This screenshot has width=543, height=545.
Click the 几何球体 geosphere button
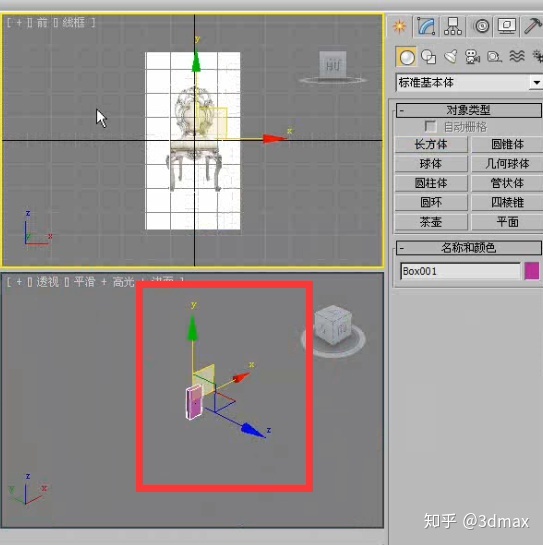pyautogui.click(x=507, y=164)
